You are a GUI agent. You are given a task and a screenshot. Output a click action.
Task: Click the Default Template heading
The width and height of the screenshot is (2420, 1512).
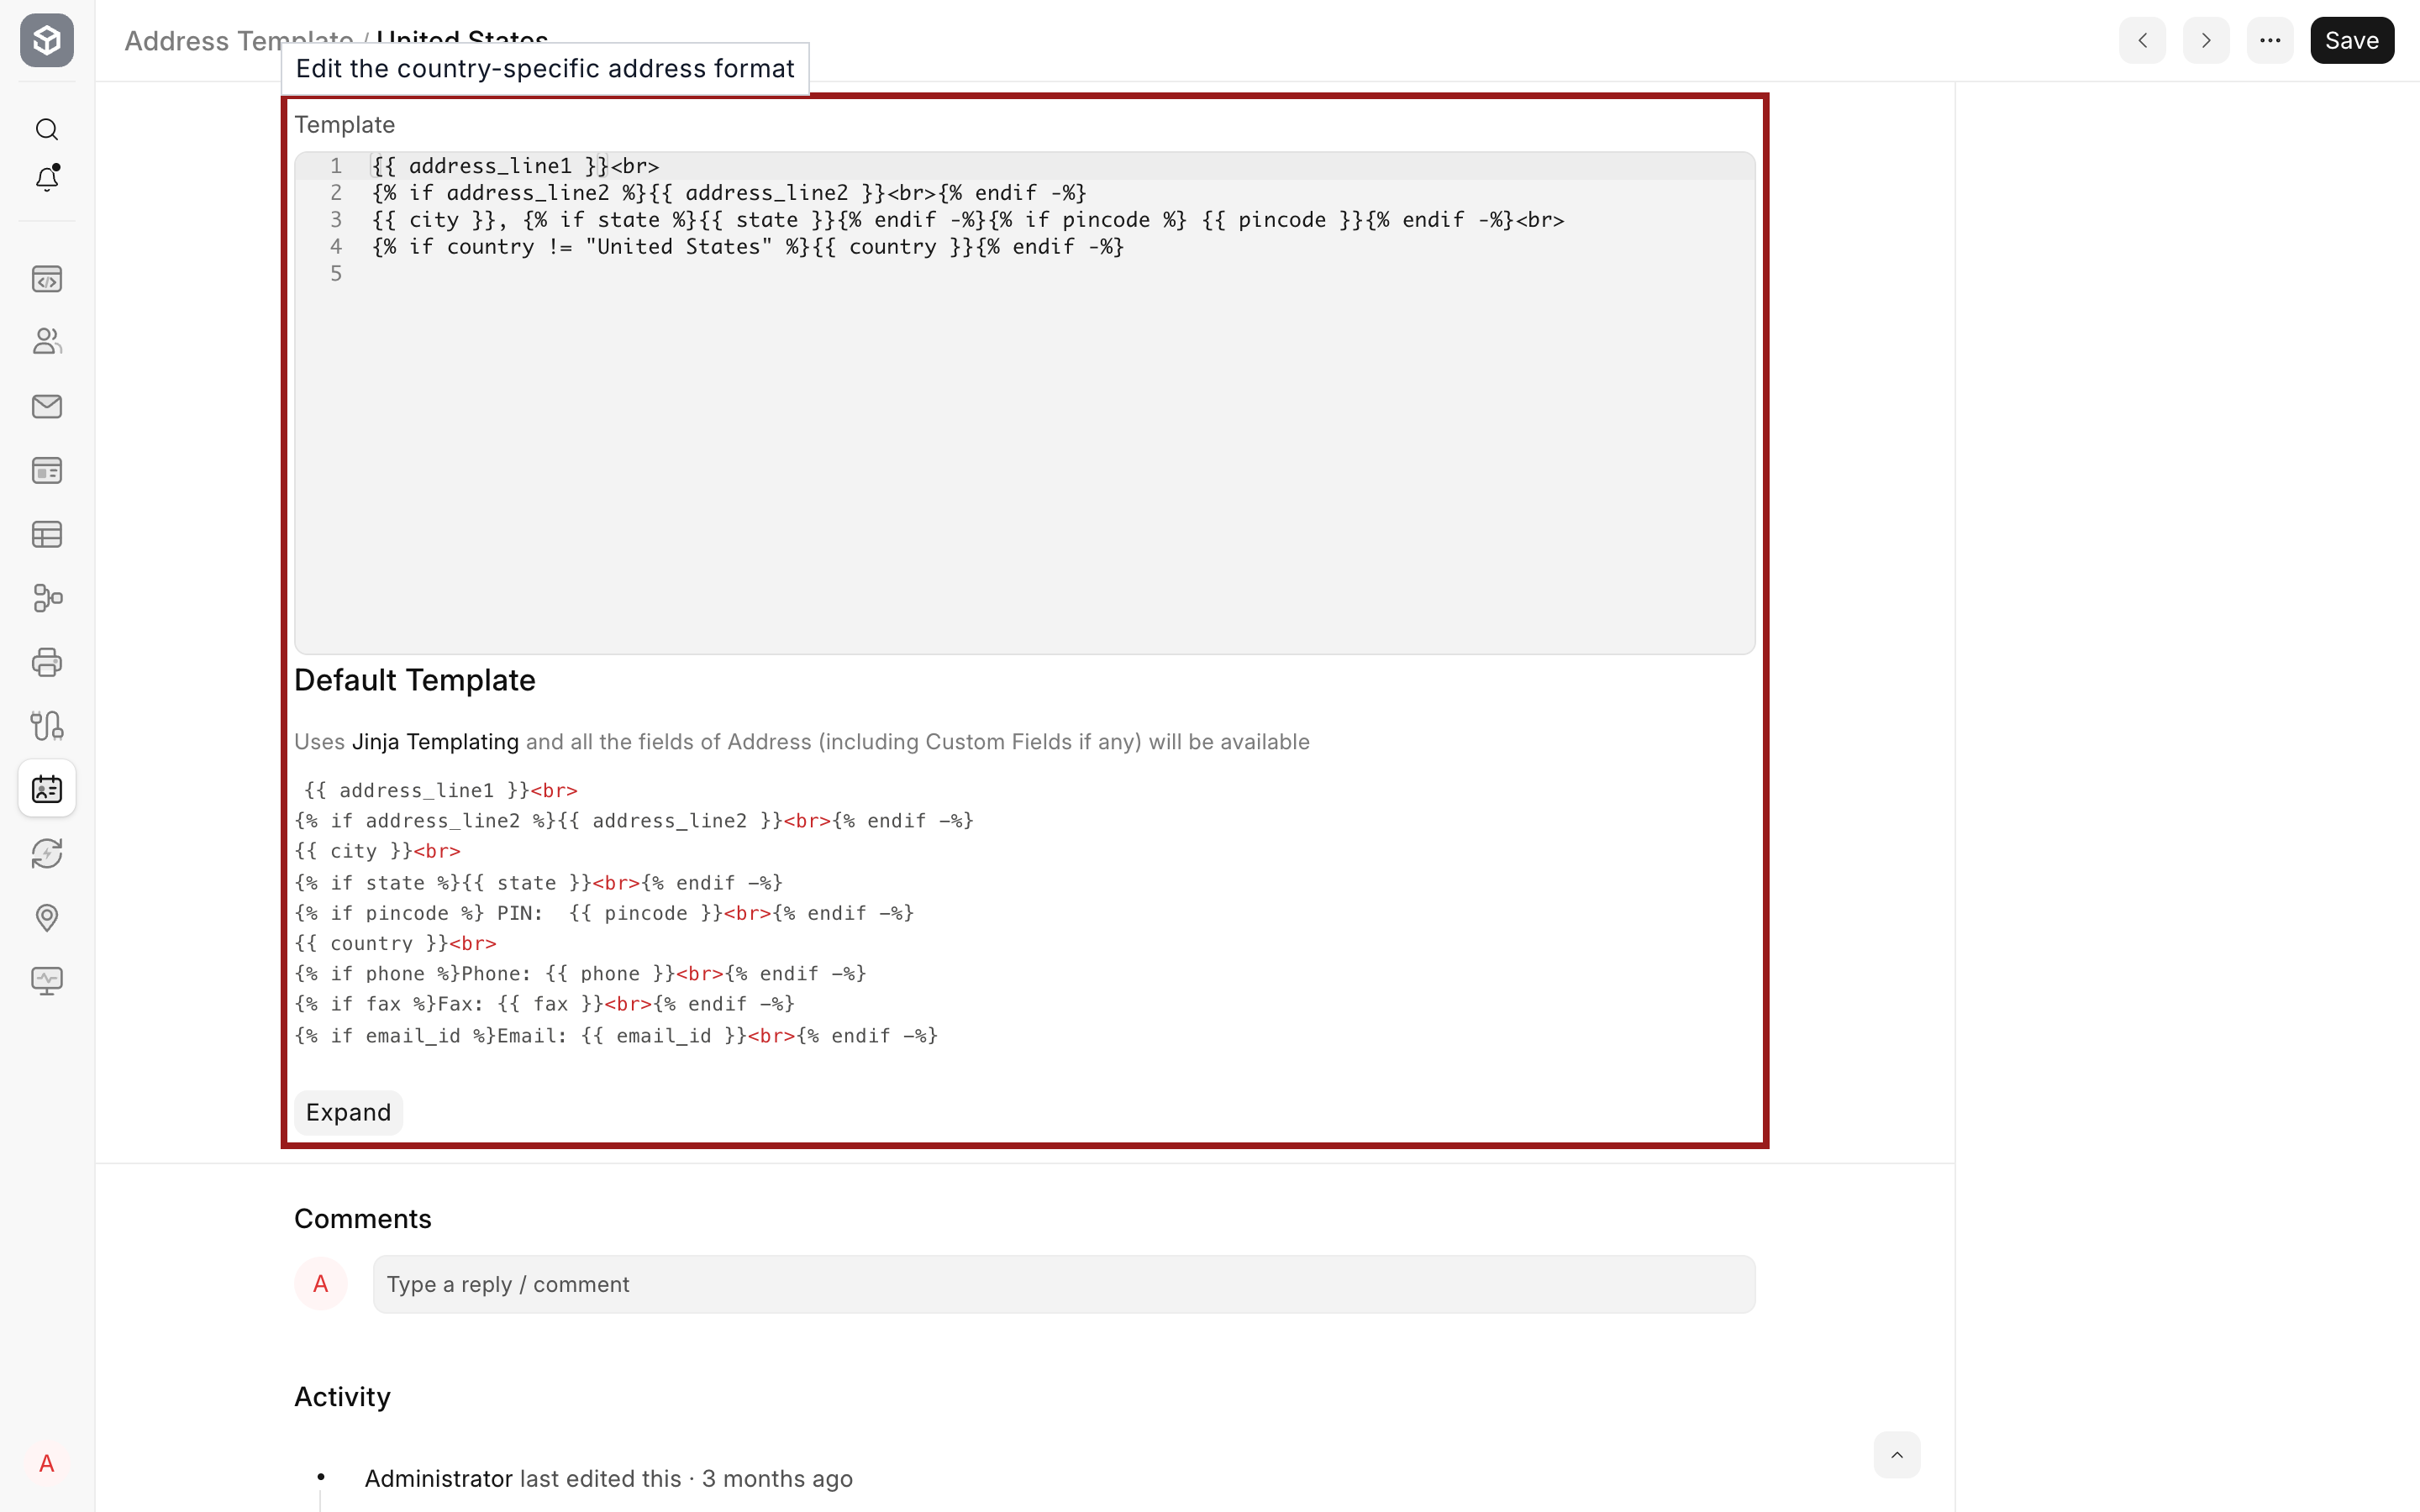pos(415,680)
